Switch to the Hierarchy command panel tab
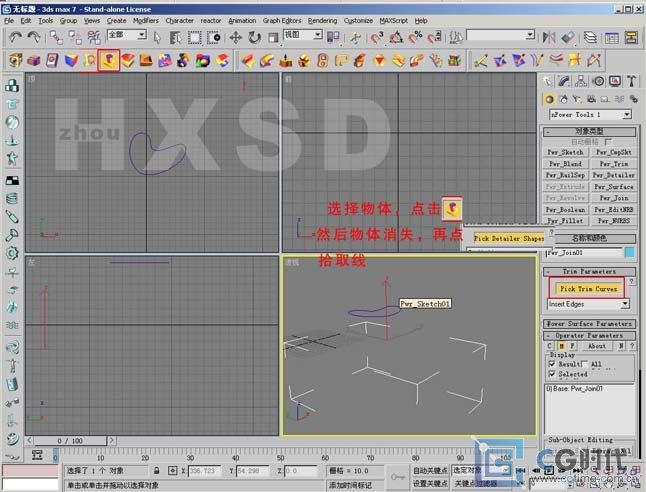 tap(581, 81)
